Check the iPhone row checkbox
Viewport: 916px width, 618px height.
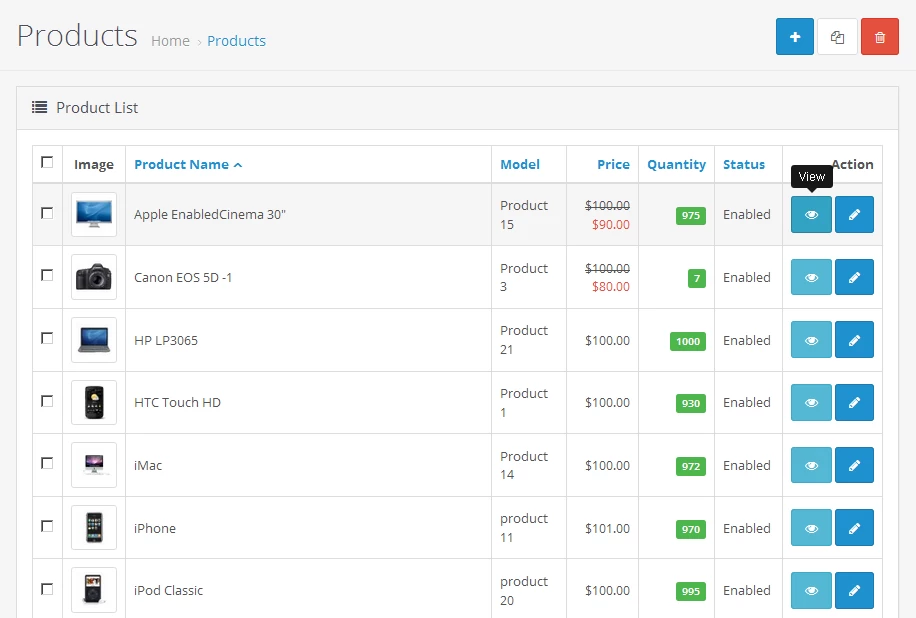pos(47,526)
